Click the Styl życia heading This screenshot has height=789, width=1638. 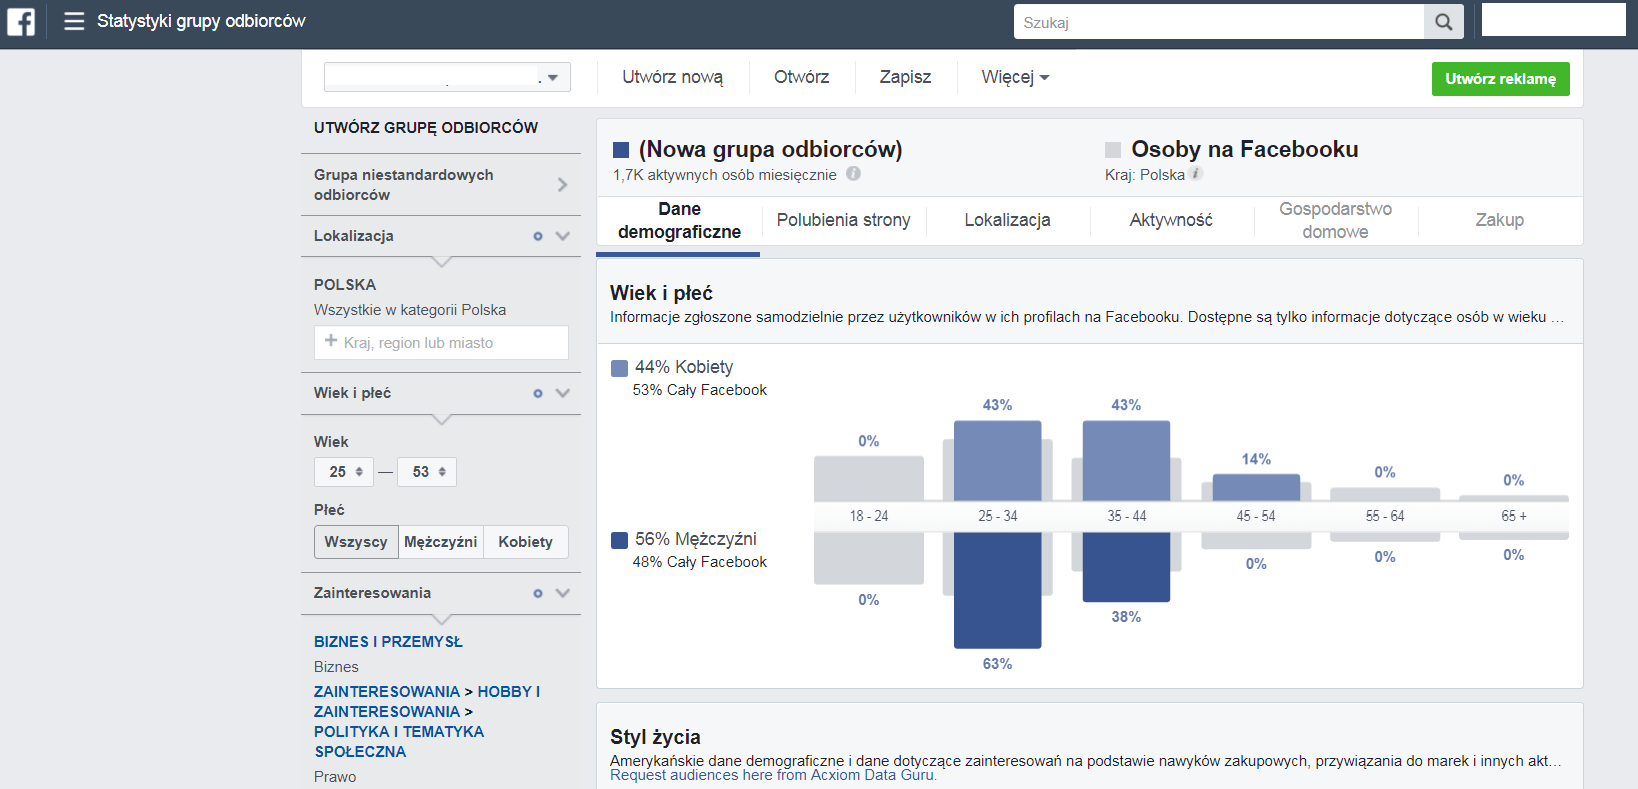[655, 737]
